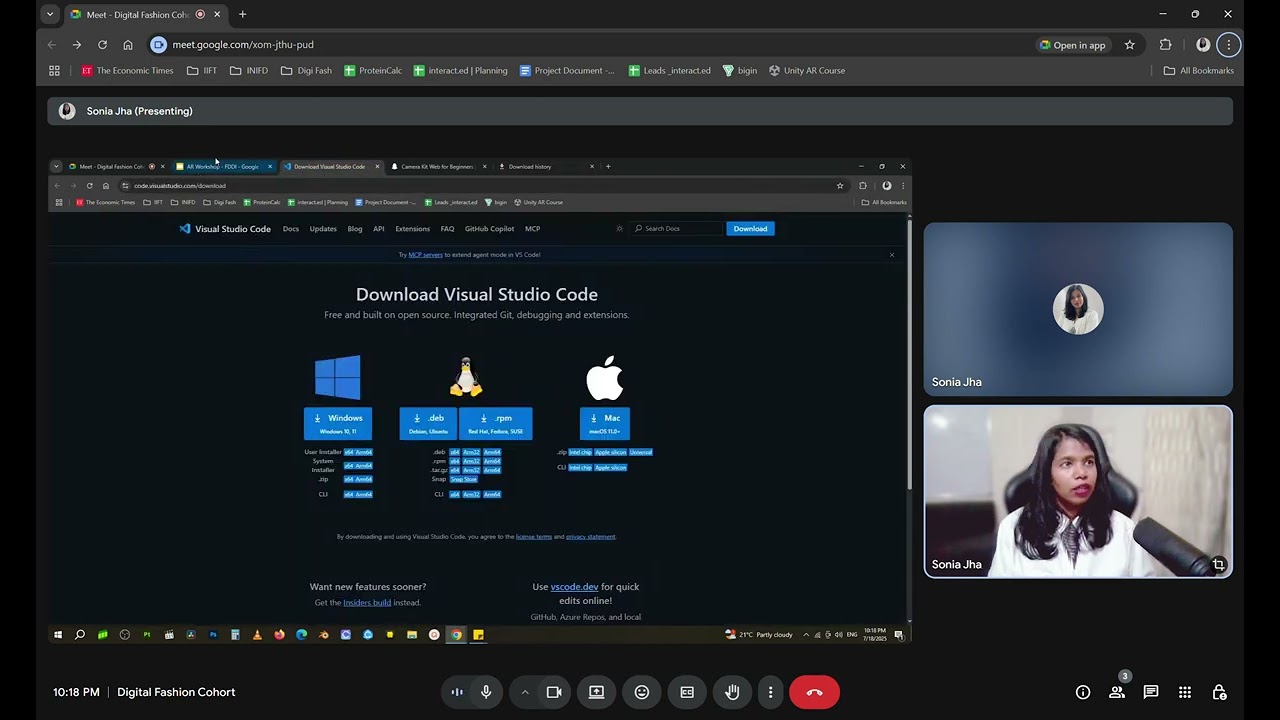Open the Meet activities grid
Screen dimensions: 1280x720
point(1185,692)
